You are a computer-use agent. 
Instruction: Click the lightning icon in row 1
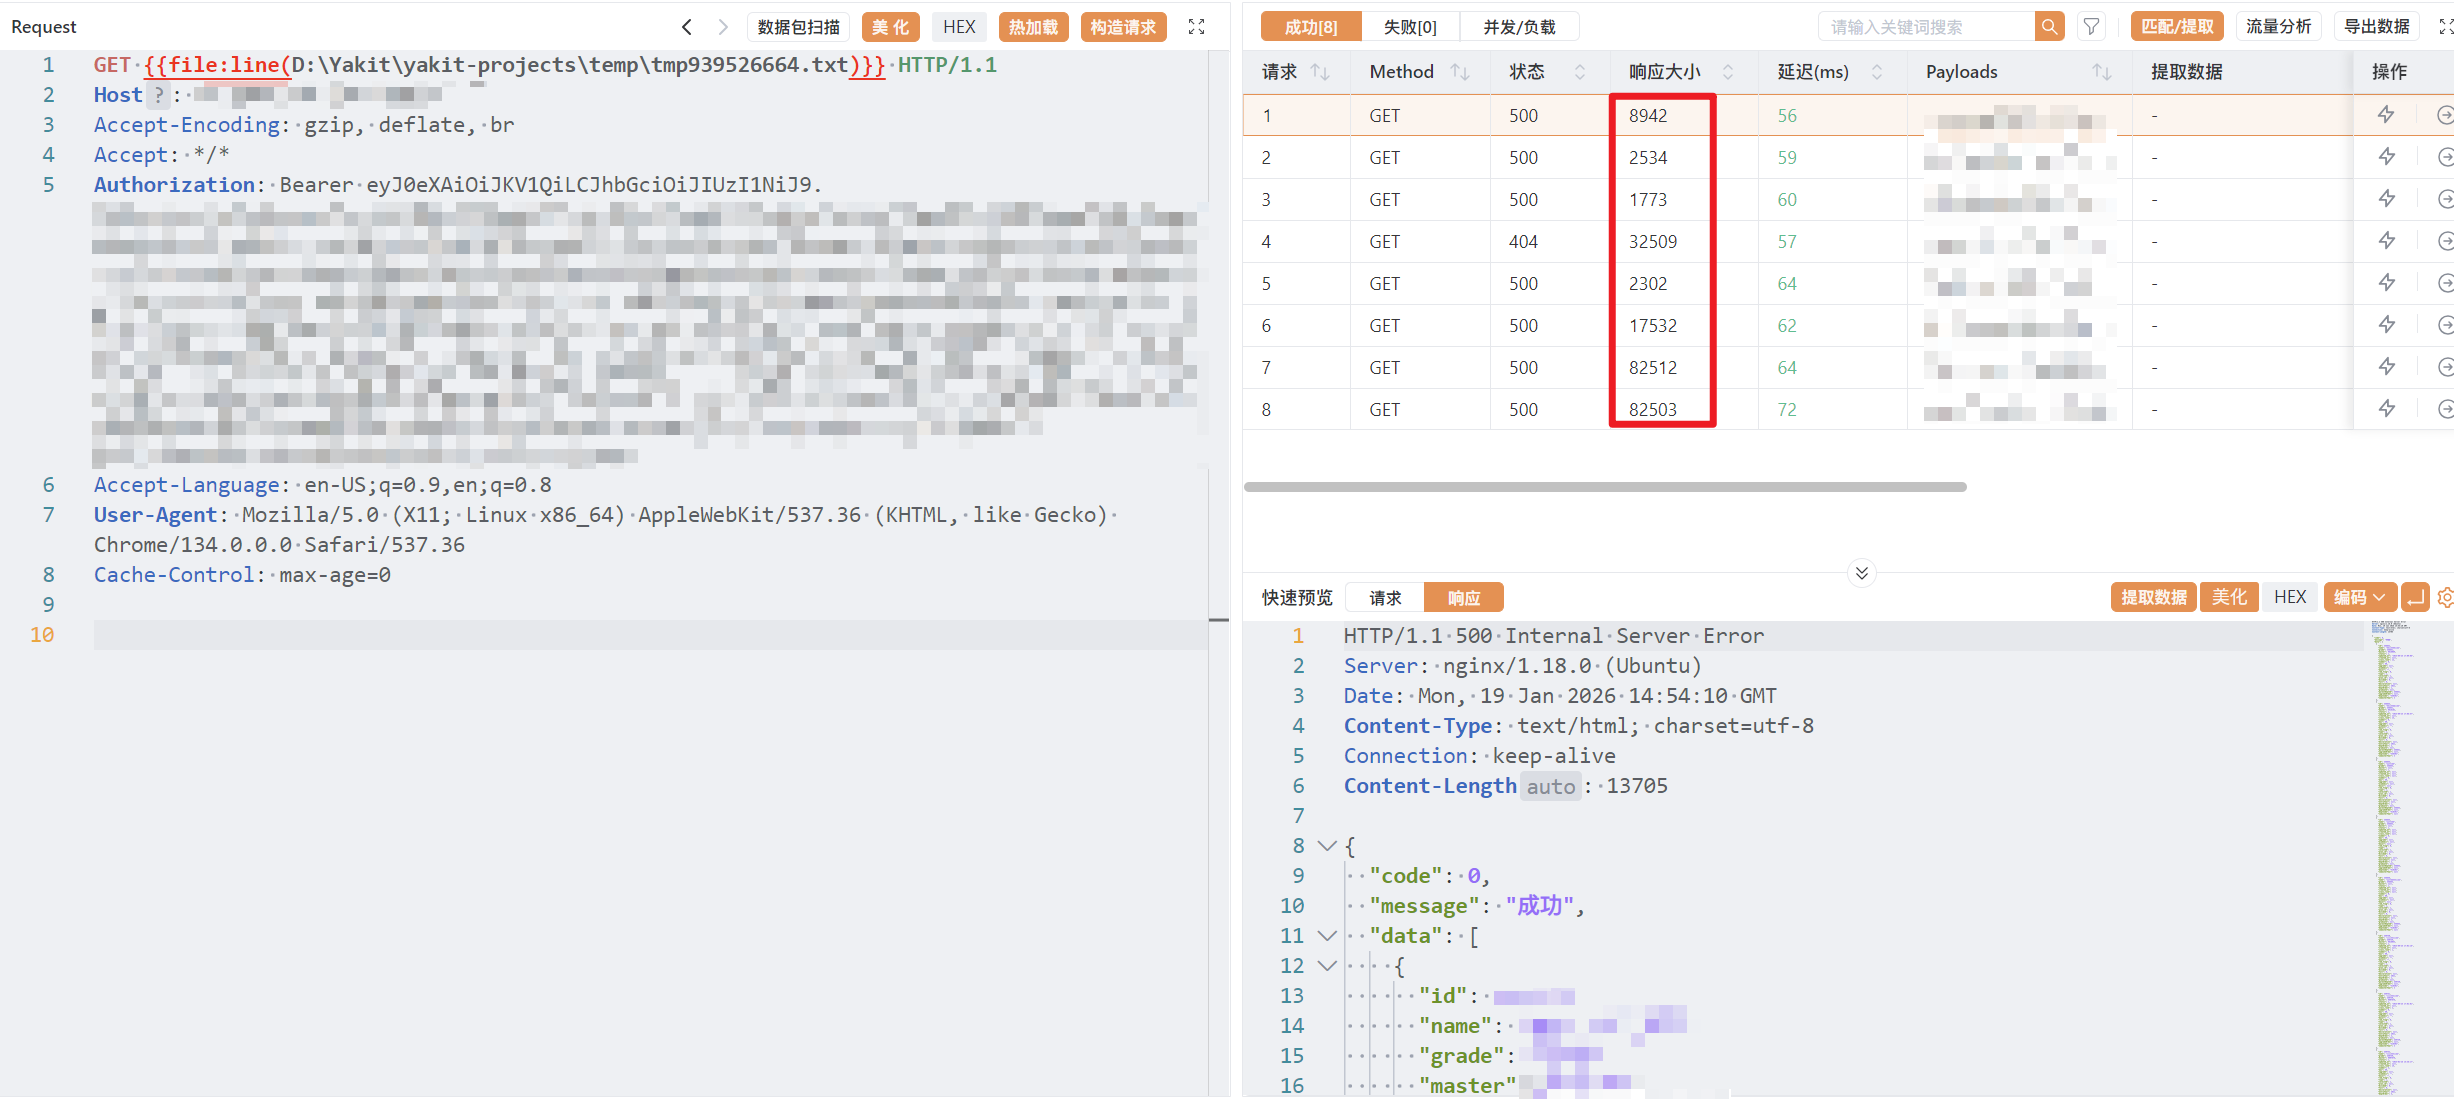[x=2386, y=115]
